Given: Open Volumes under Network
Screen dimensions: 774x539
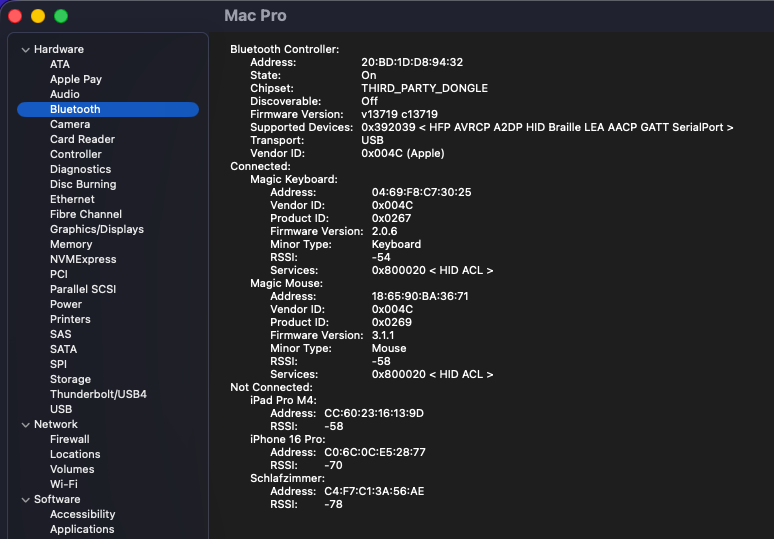Looking at the screenshot, I should point(72,469).
